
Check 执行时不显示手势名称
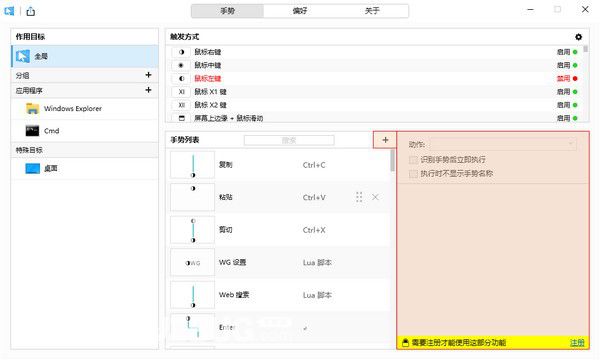(x=451, y=174)
